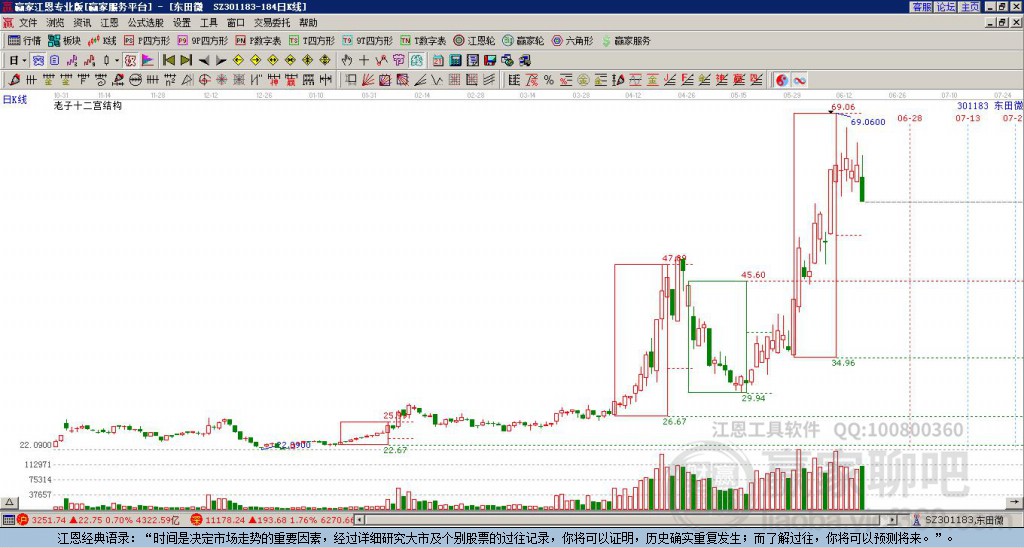Toggle the red yin-yang icon
The image size is (1024, 548).
point(782,80)
